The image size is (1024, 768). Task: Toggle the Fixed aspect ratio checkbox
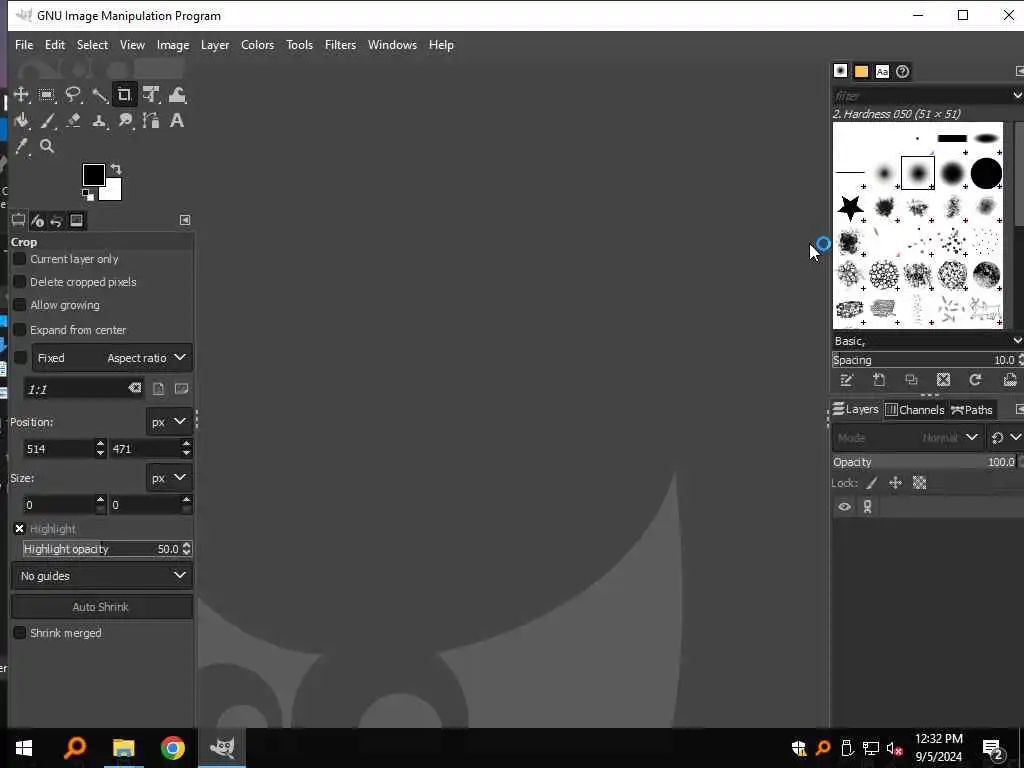20,358
